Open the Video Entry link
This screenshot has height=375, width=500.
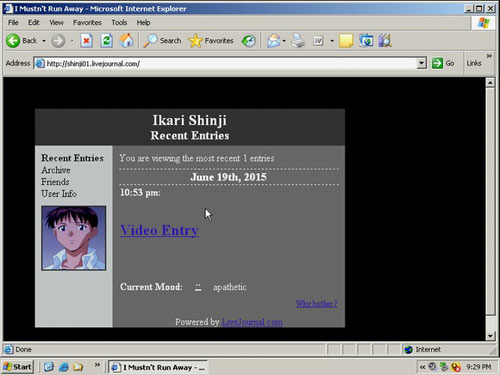pyautogui.click(x=159, y=230)
